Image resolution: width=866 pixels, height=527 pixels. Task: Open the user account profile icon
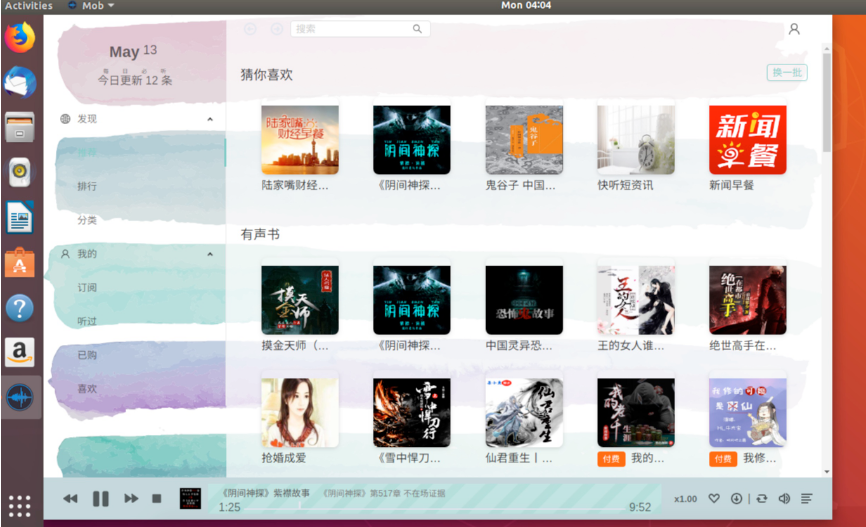coord(794,29)
